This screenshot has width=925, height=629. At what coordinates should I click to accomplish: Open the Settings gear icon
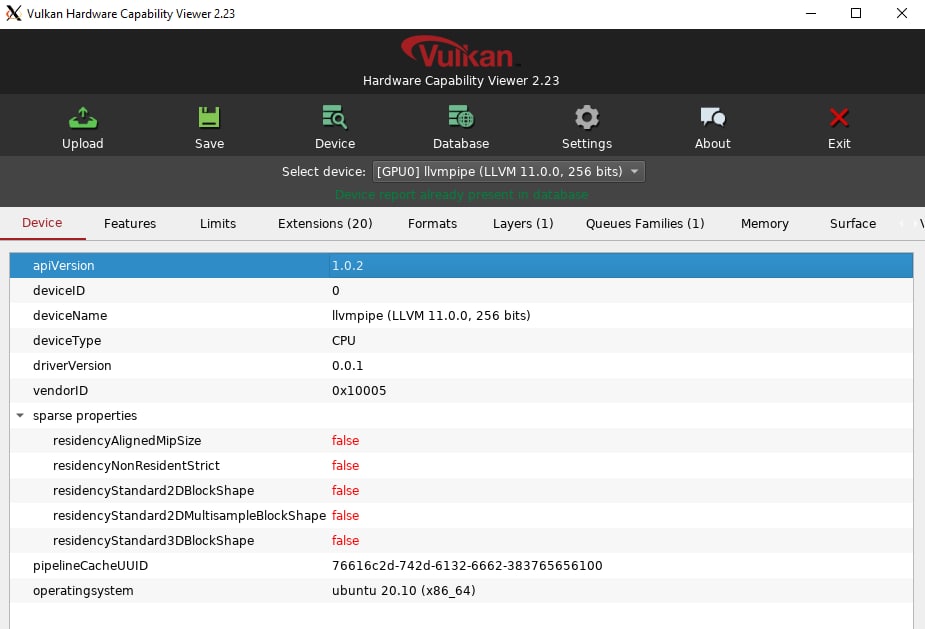coord(586,117)
